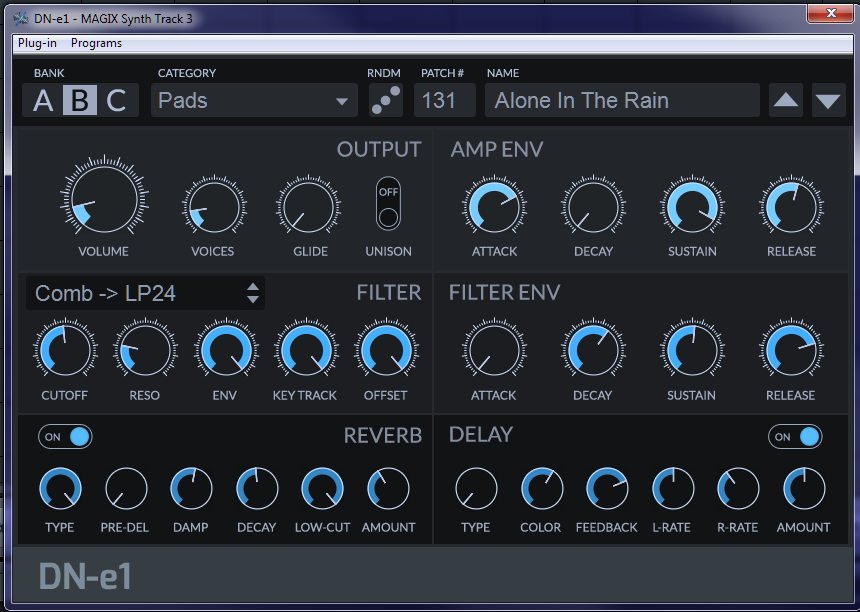Click the Glide knob

tap(308, 208)
